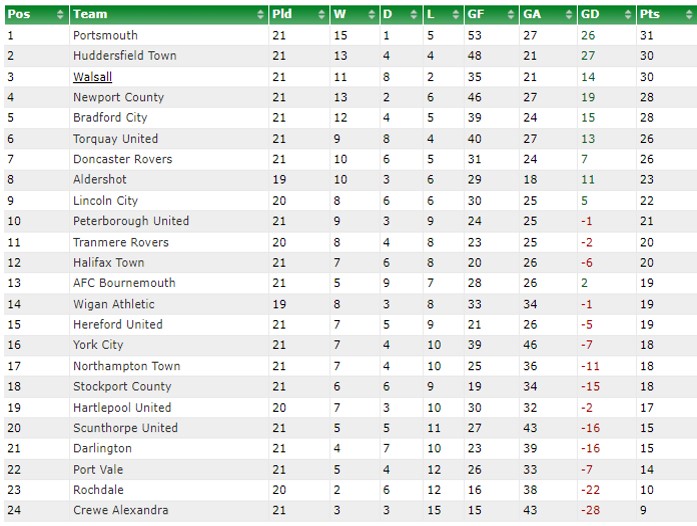Screen dimensions: 697x526
Task: Sort table by the Pos sort arrows
Action: [x=60, y=15]
